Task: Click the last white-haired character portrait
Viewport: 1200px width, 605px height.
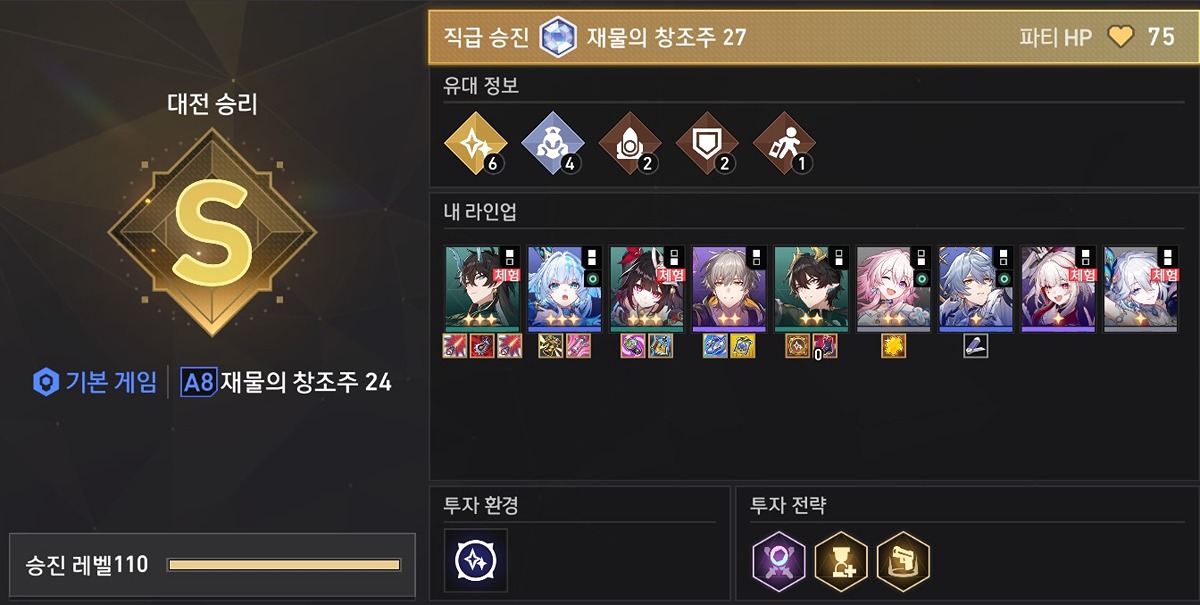Action: pyautogui.click(x=1141, y=288)
